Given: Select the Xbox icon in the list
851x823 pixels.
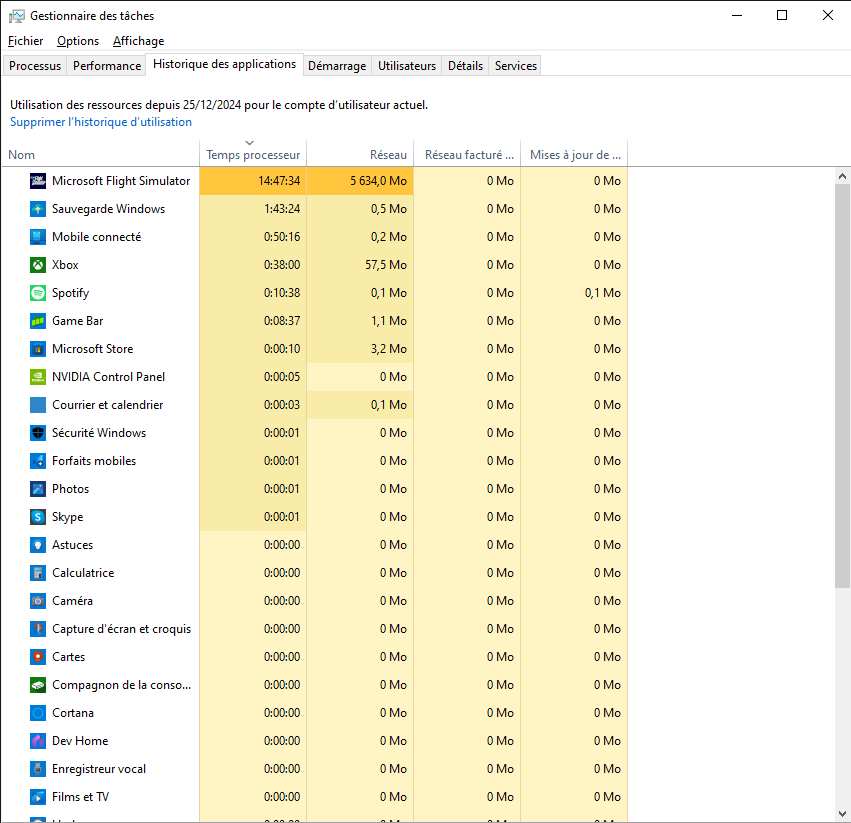Looking at the screenshot, I should click(x=37, y=265).
